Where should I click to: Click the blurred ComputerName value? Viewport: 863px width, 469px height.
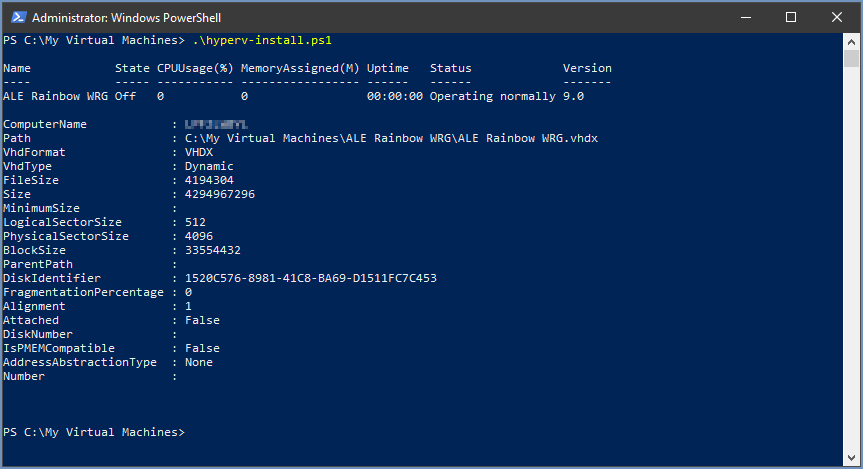[216, 124]
